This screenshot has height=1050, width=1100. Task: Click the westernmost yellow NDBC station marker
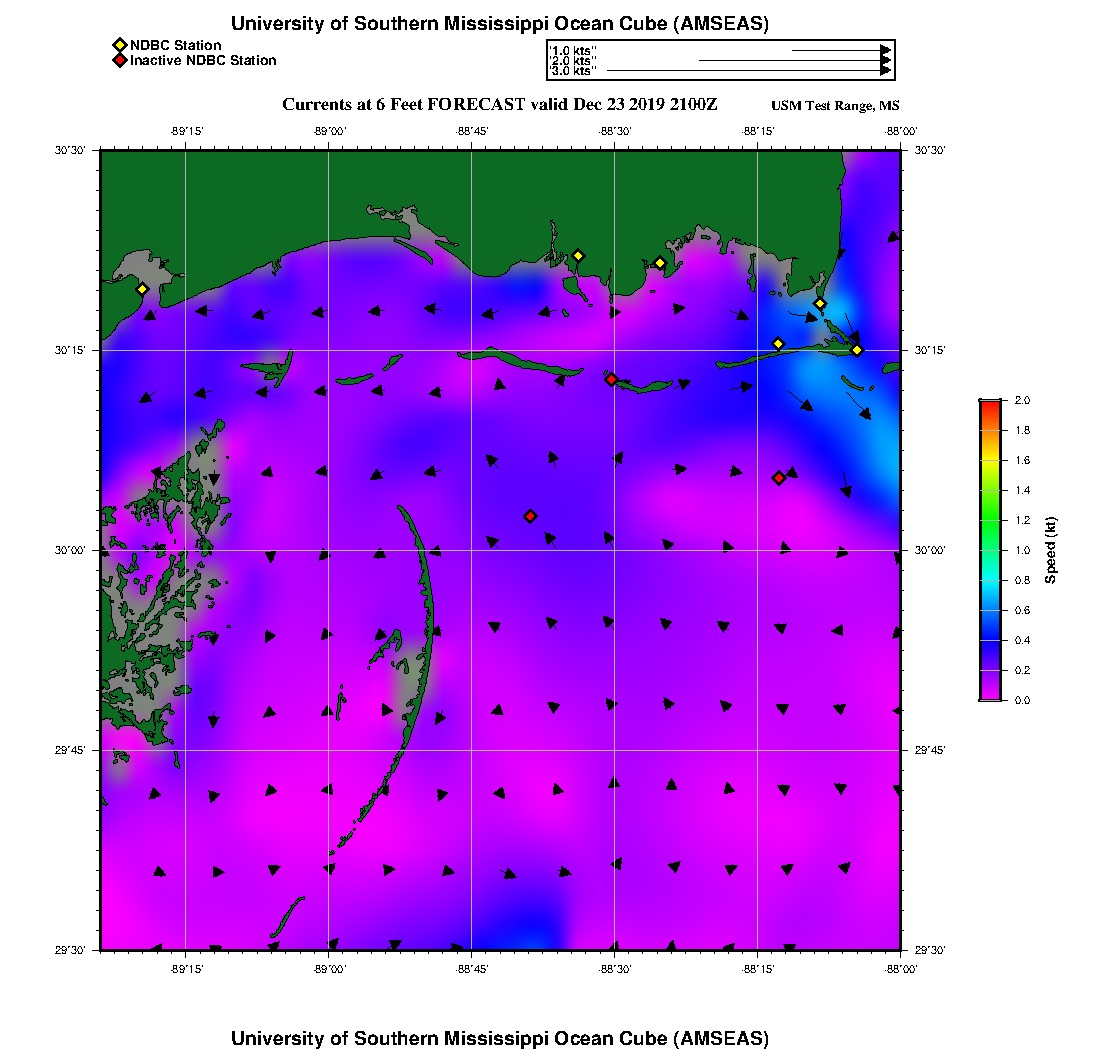pos(142,289)
